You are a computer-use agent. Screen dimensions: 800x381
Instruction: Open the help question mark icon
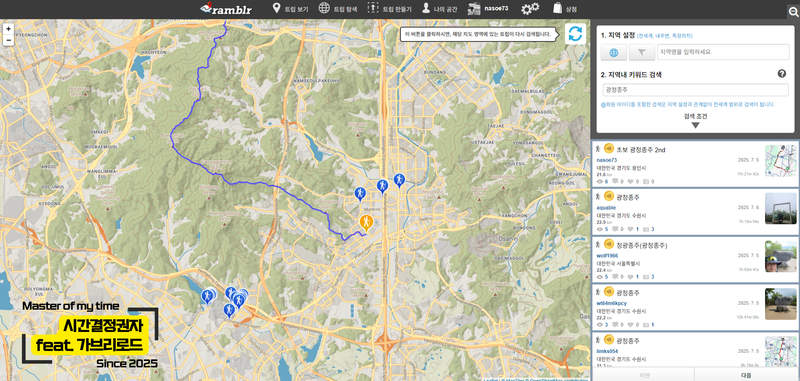pyautogui.click(x=782, y=74)
